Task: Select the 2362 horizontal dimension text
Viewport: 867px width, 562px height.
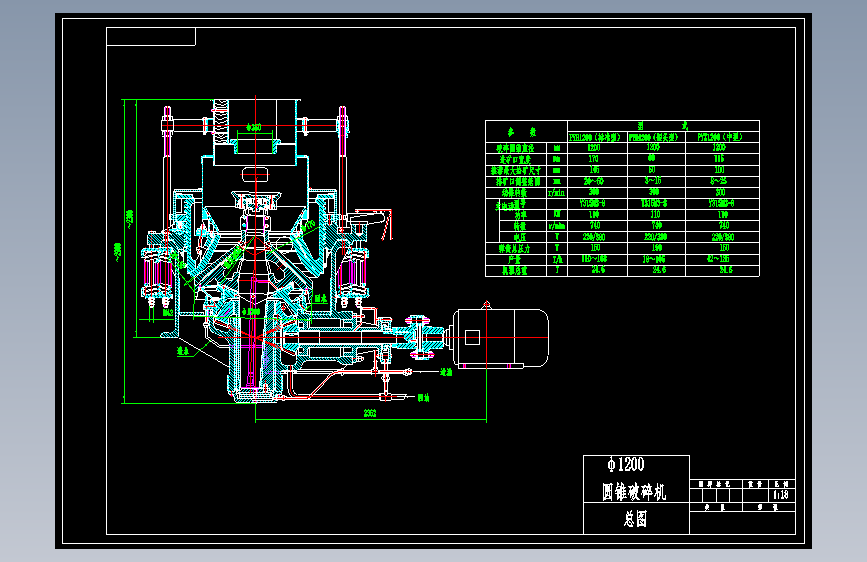Action: click(370, 413)
